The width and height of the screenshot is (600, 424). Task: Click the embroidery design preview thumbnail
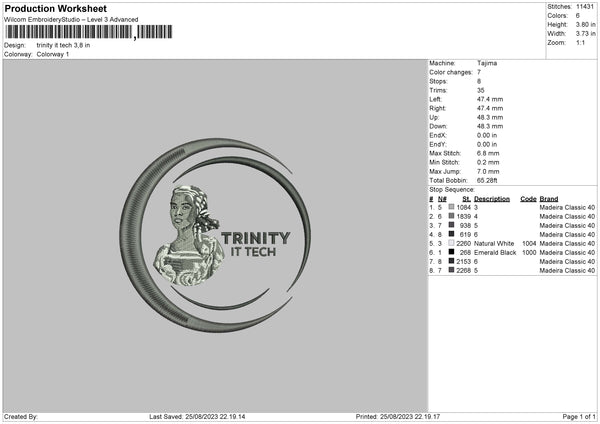[215, 235]
